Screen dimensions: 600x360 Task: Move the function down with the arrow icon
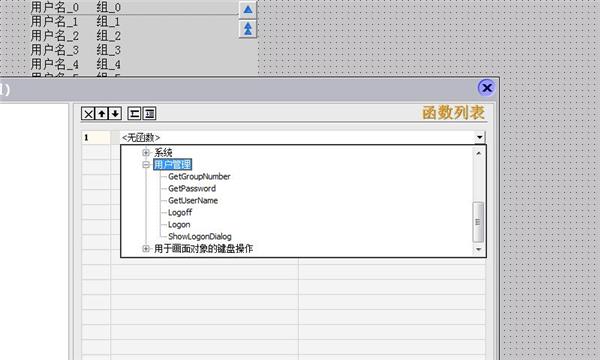115,114
